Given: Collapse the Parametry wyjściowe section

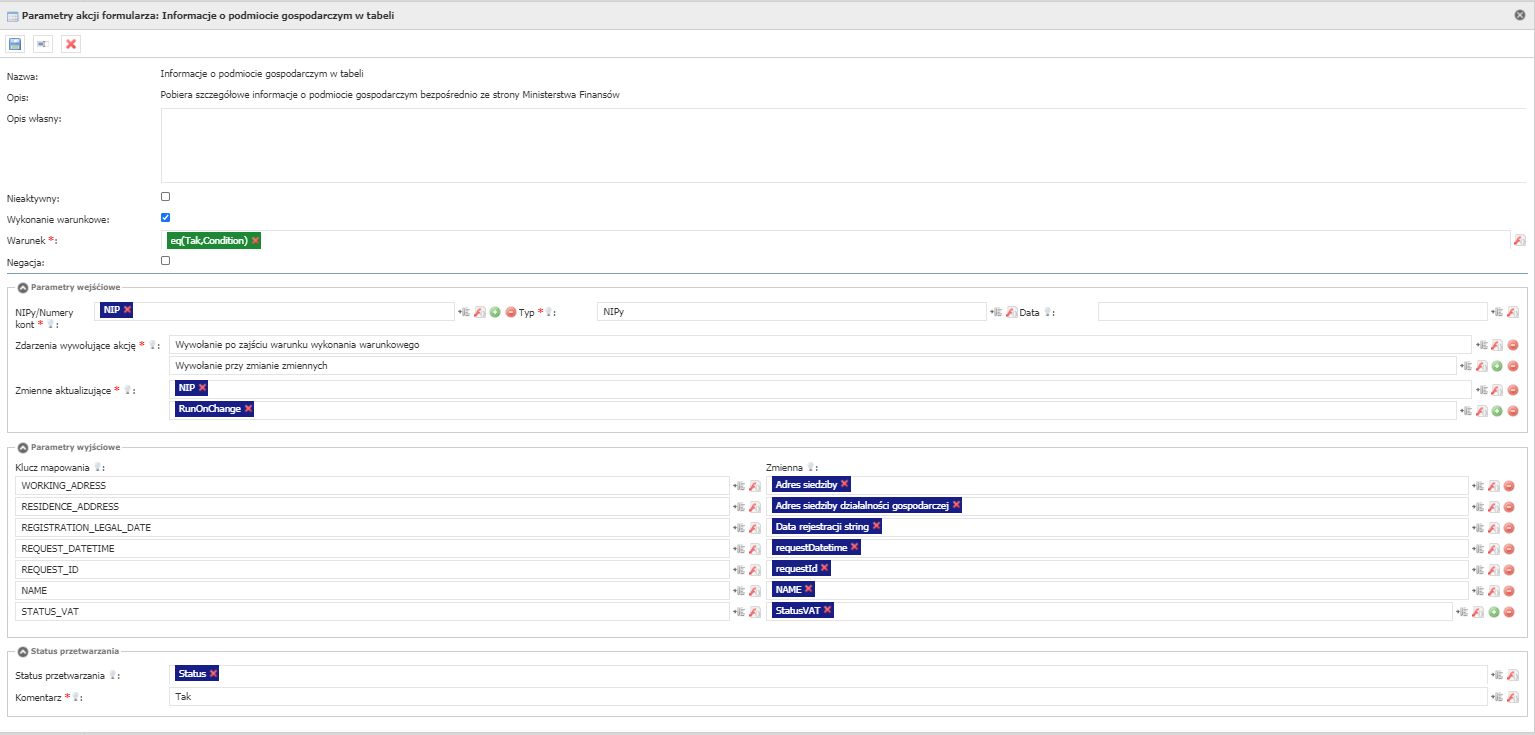Looking at the screenshot, I should tap(23, 447).
